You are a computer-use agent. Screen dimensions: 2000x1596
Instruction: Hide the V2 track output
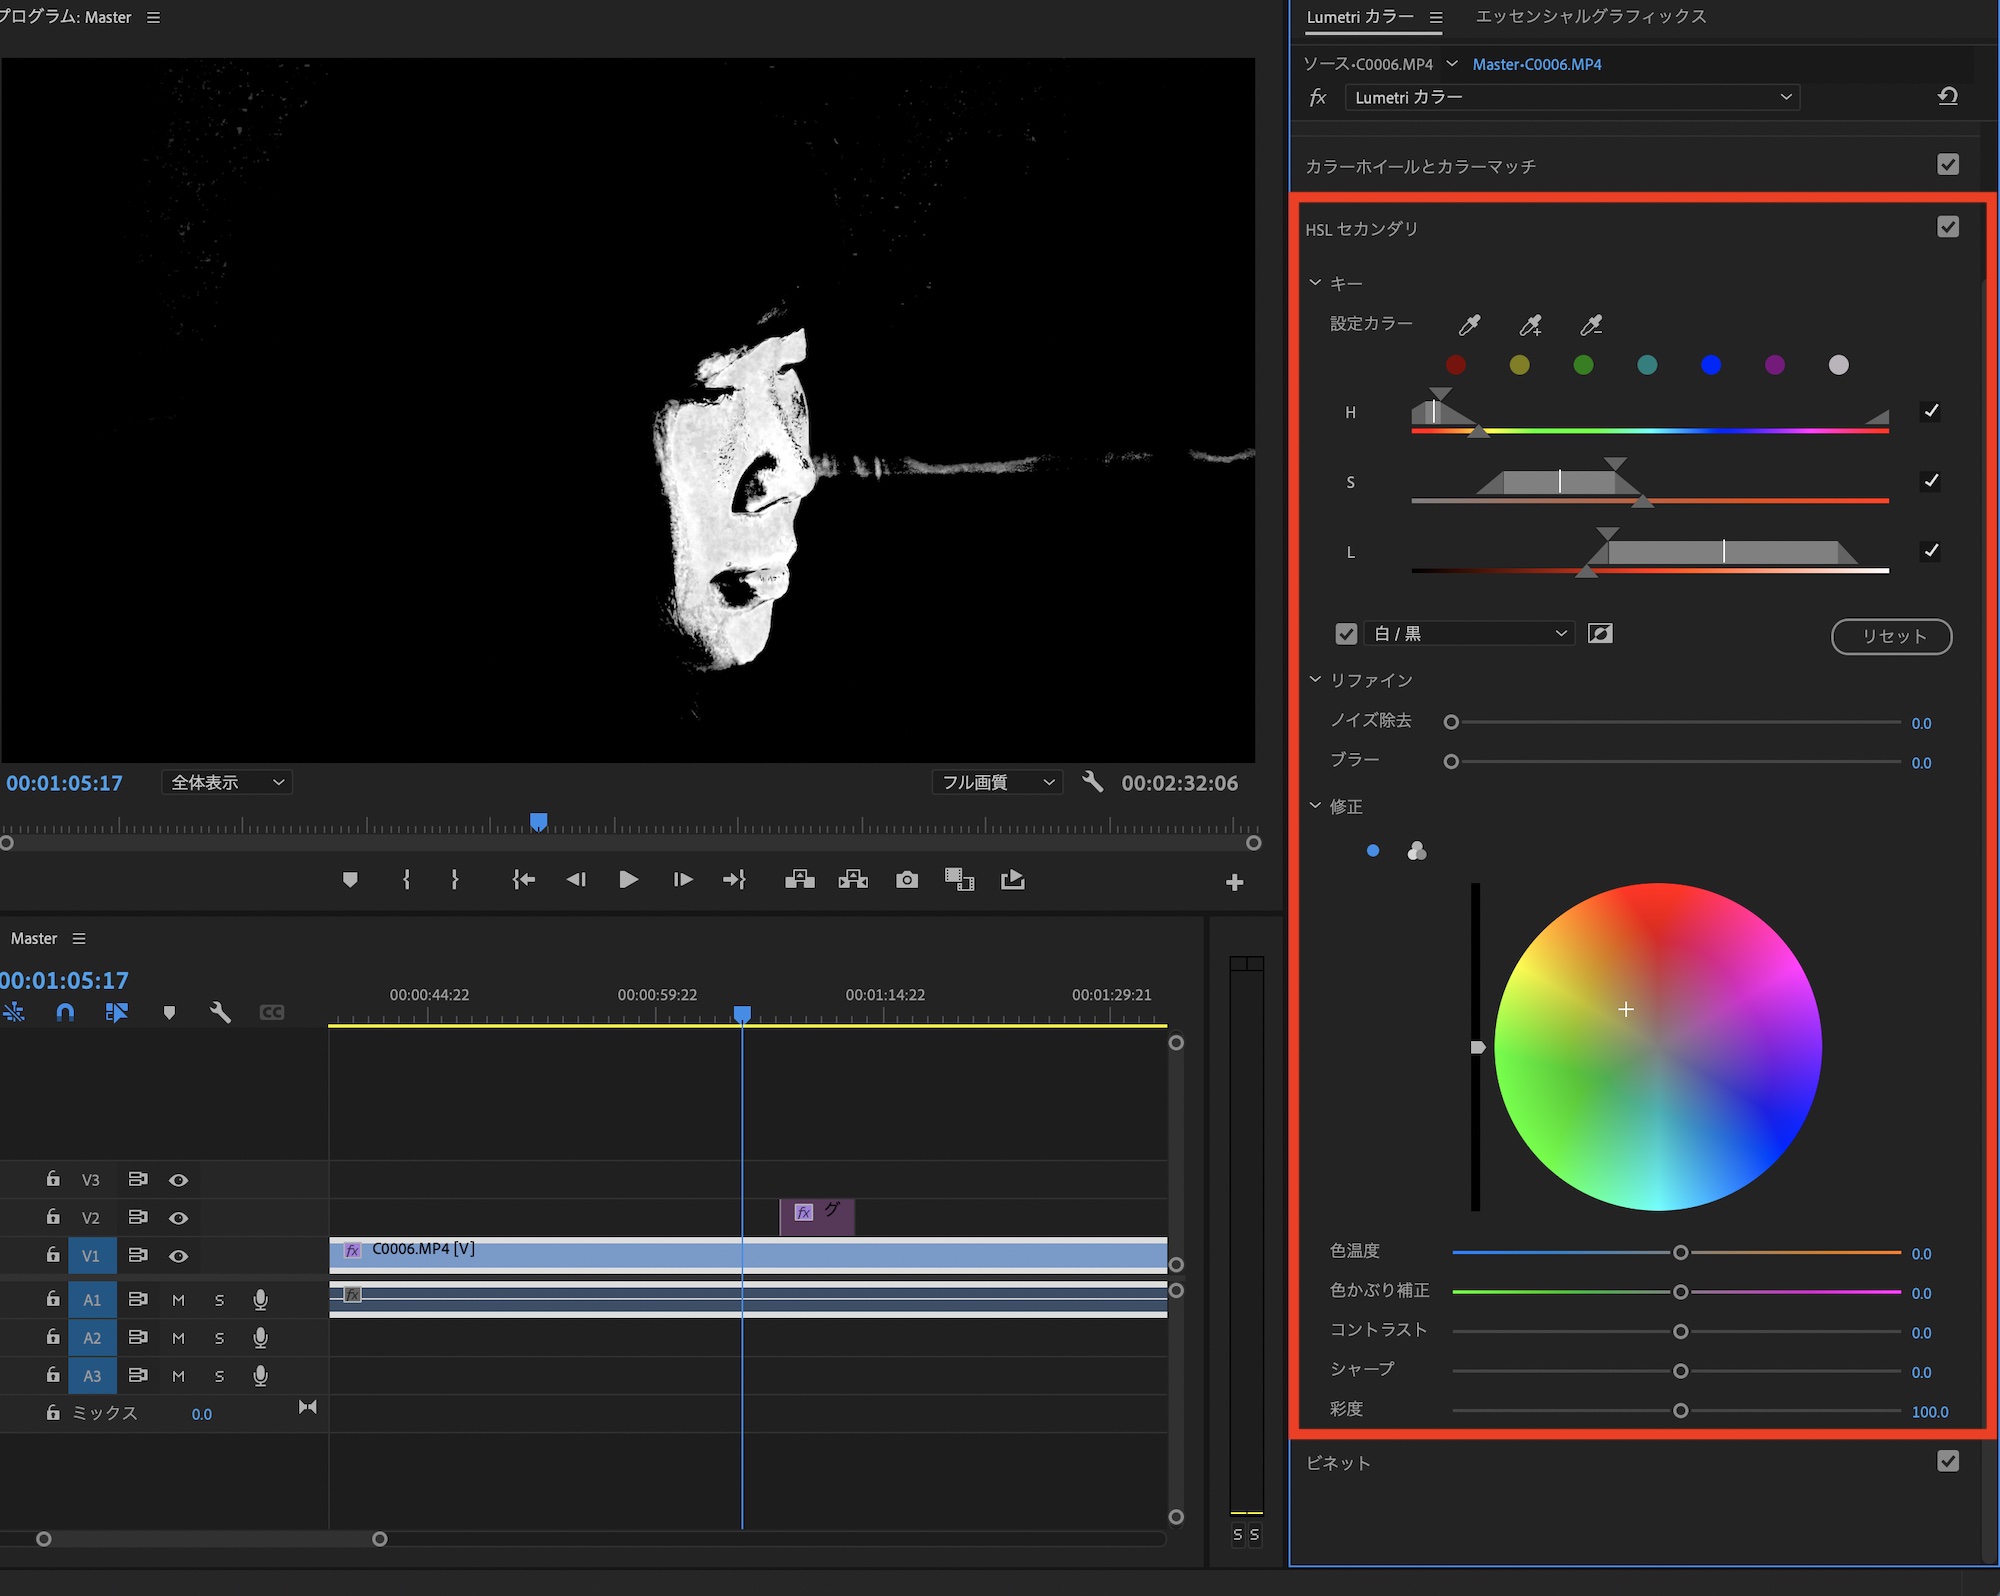[x=178, y=1218]
